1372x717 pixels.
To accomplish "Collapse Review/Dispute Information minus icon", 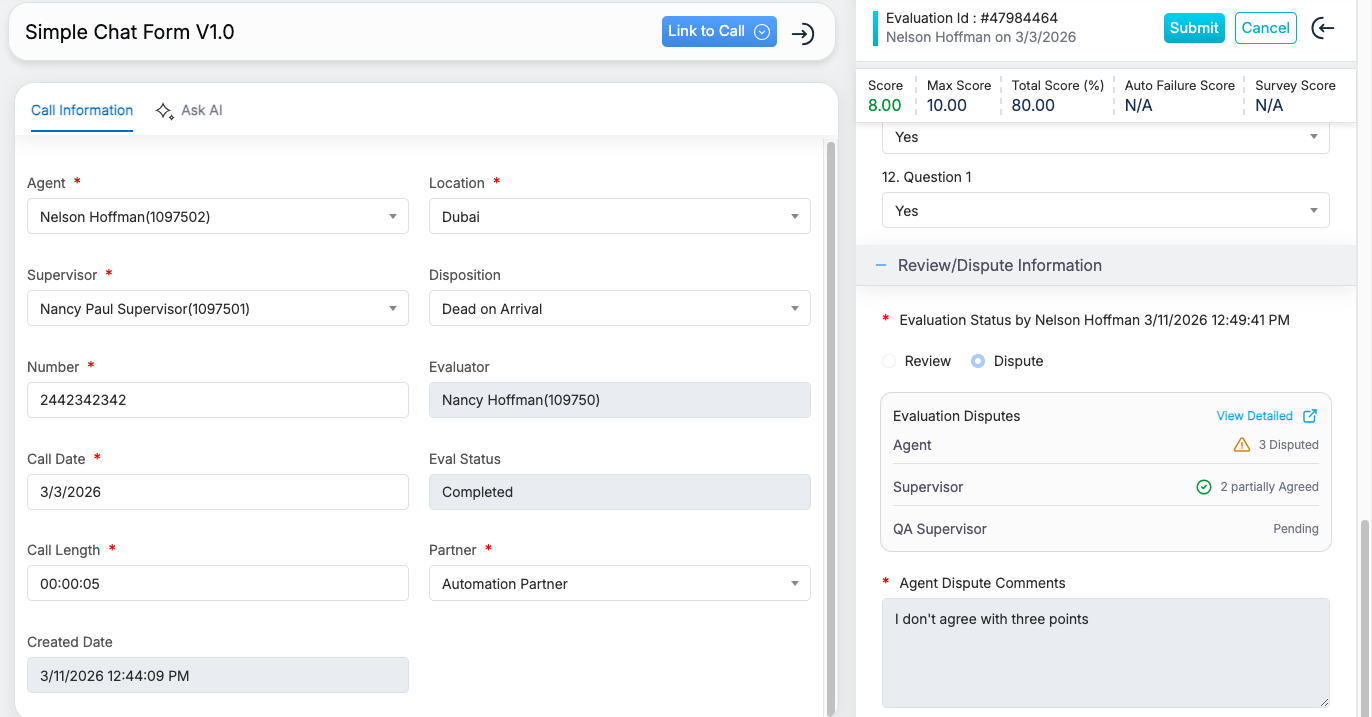I will tap(881, 266).
